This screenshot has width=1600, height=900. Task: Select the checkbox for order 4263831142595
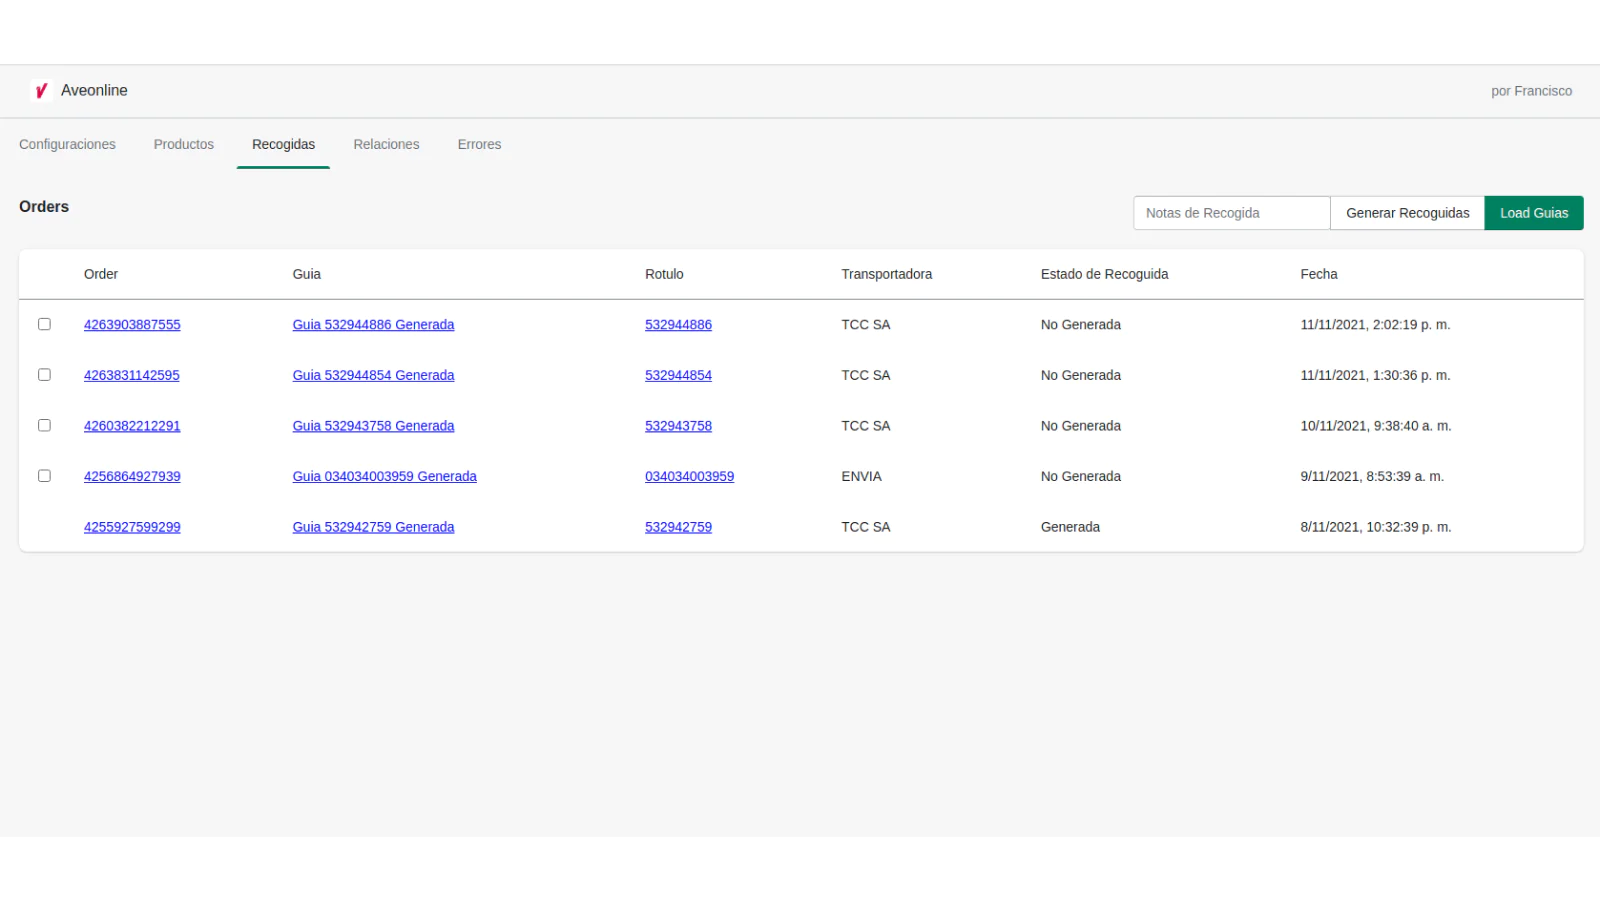tap(44, 375)
